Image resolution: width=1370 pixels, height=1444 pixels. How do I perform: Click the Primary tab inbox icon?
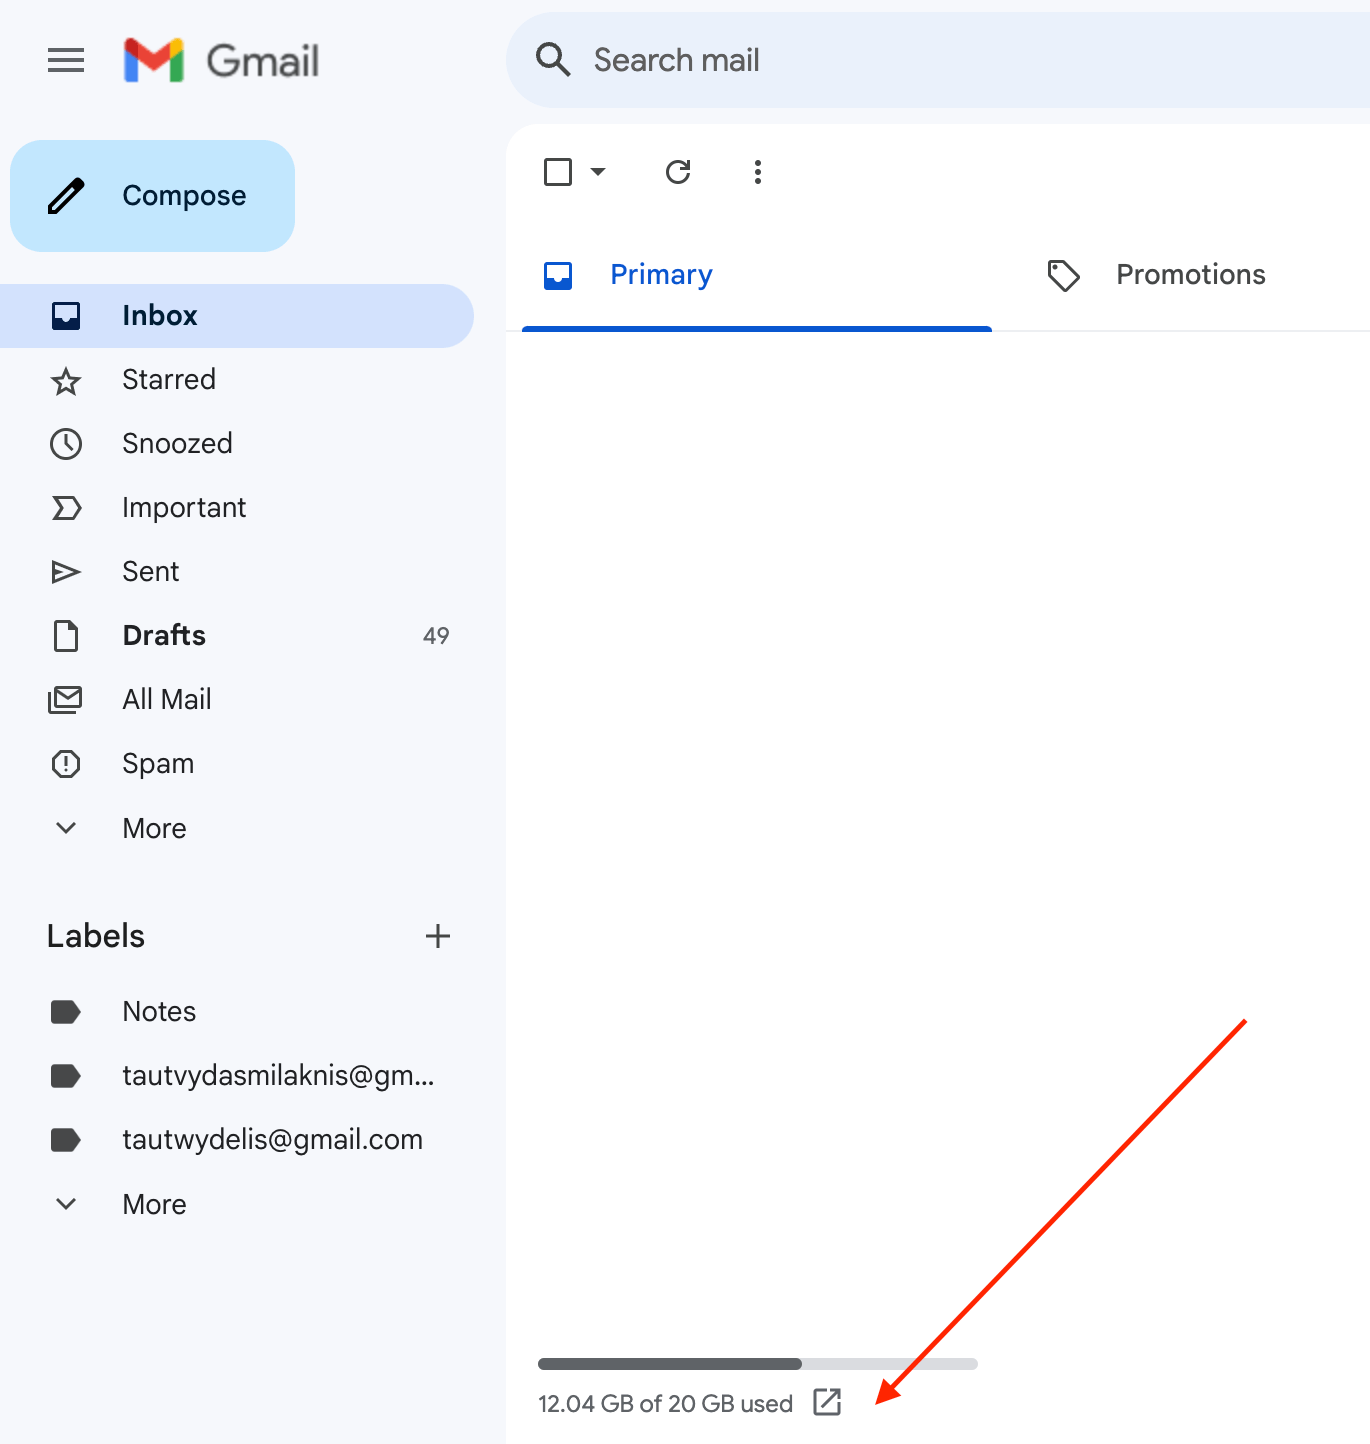[x=558, y=275]
